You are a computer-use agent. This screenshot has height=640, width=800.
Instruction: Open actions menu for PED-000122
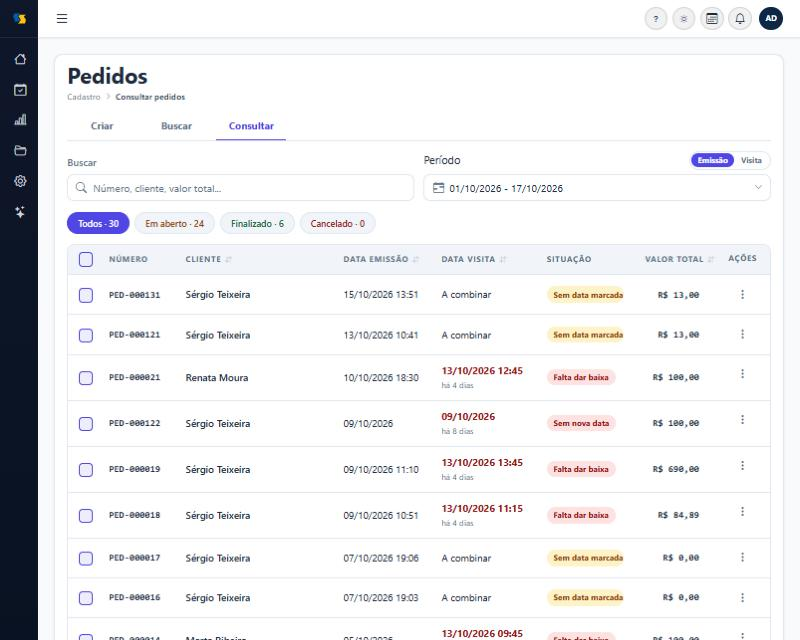742,420
